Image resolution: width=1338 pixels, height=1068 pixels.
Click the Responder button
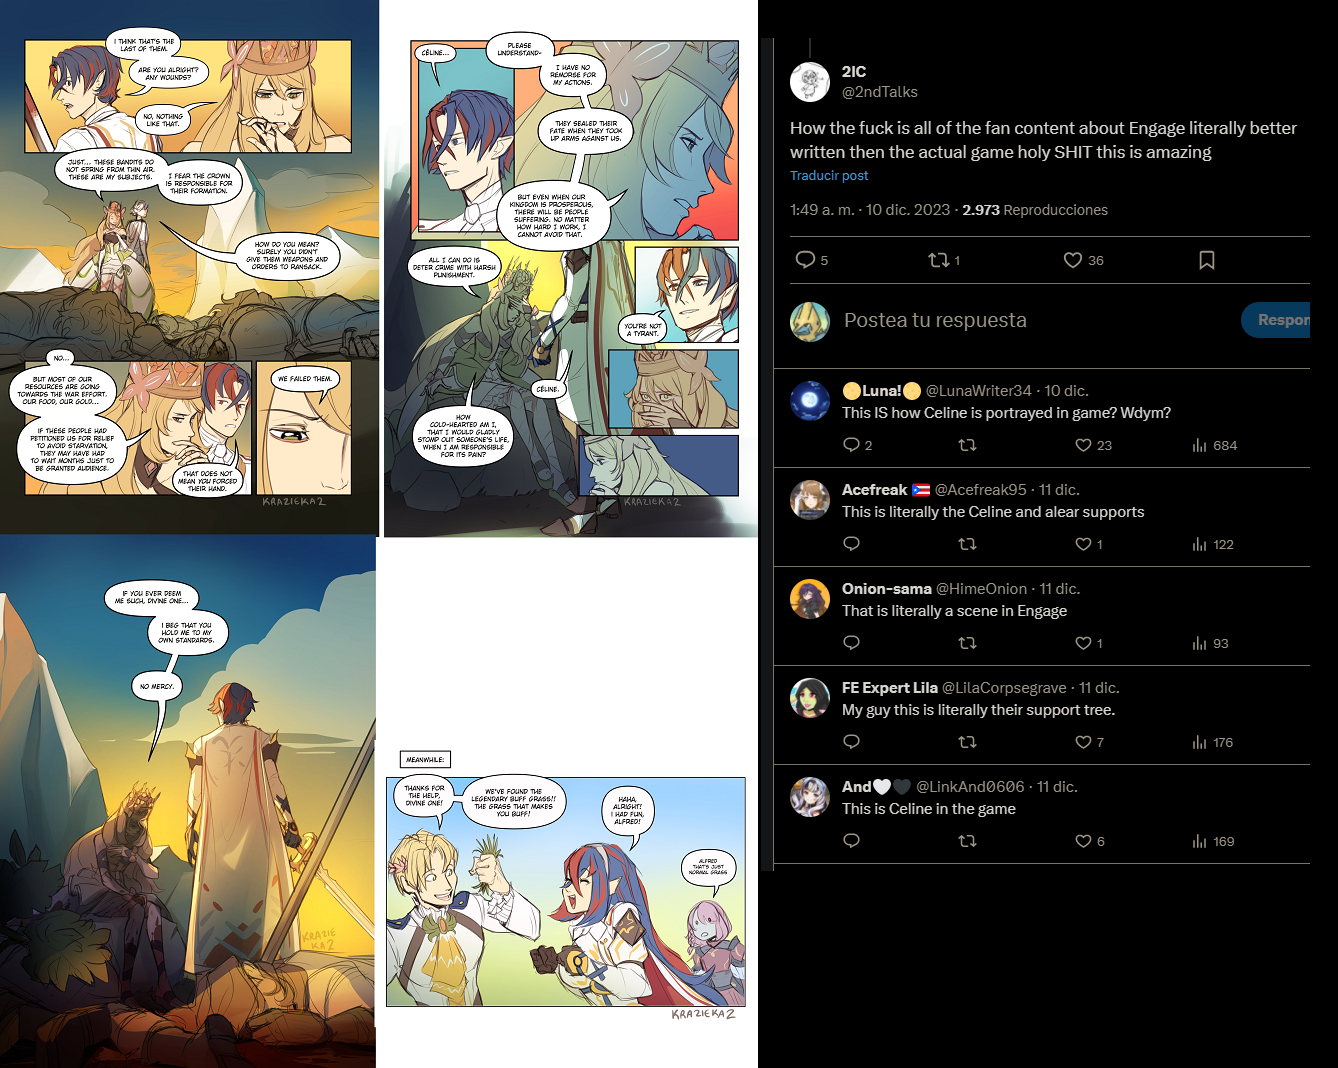click(1276, 320)
